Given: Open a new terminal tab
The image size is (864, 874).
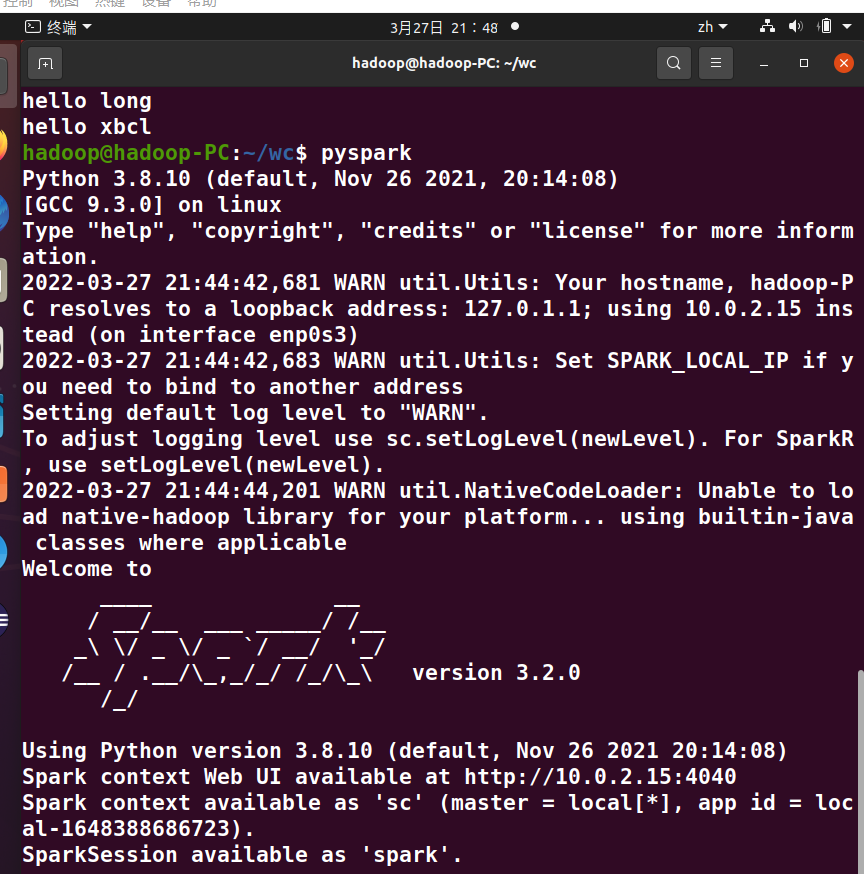Looking at the screenshot, I should tap(45, 64).
